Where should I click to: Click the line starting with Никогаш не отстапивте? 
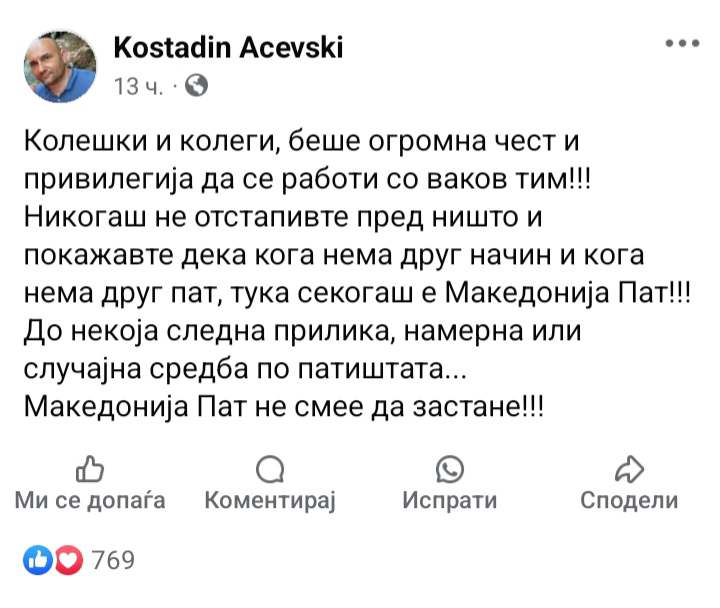[283, 217]
